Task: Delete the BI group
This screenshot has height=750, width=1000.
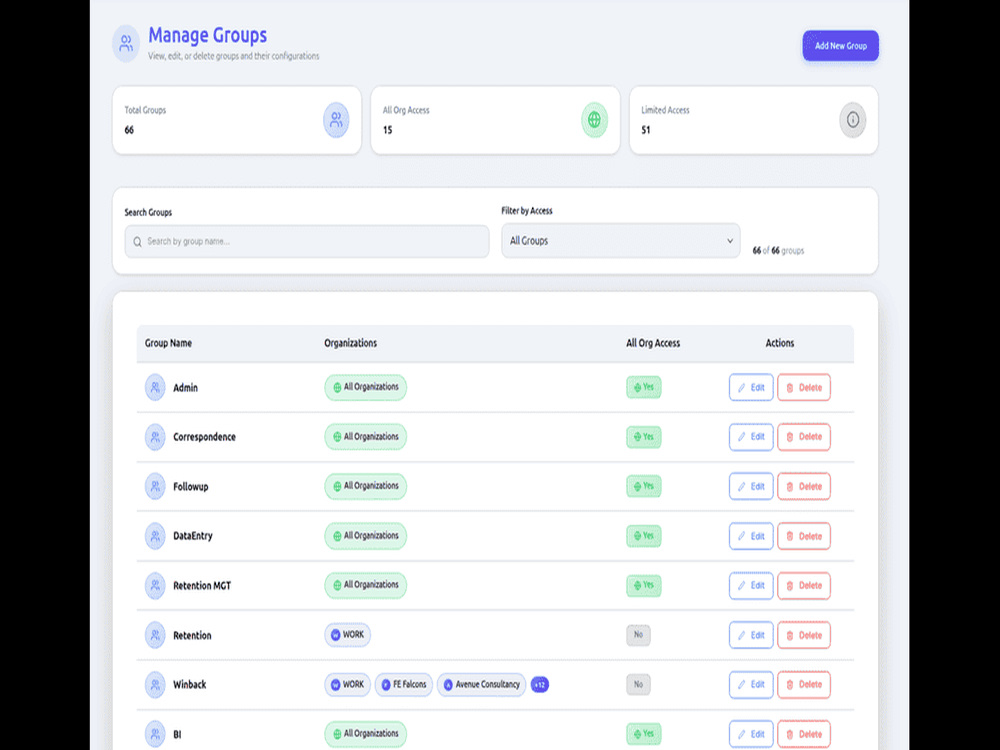Action: (x=804, y=734)
